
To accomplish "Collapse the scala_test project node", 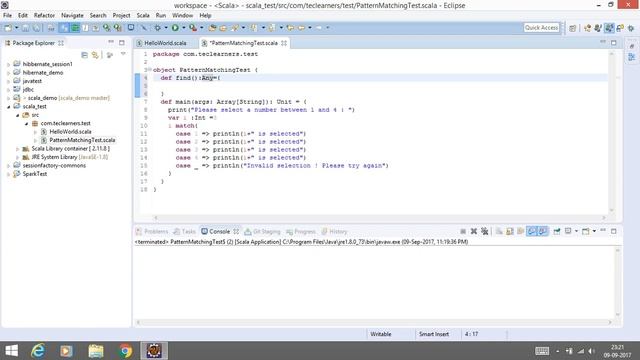I will click(x=9, y=107).
